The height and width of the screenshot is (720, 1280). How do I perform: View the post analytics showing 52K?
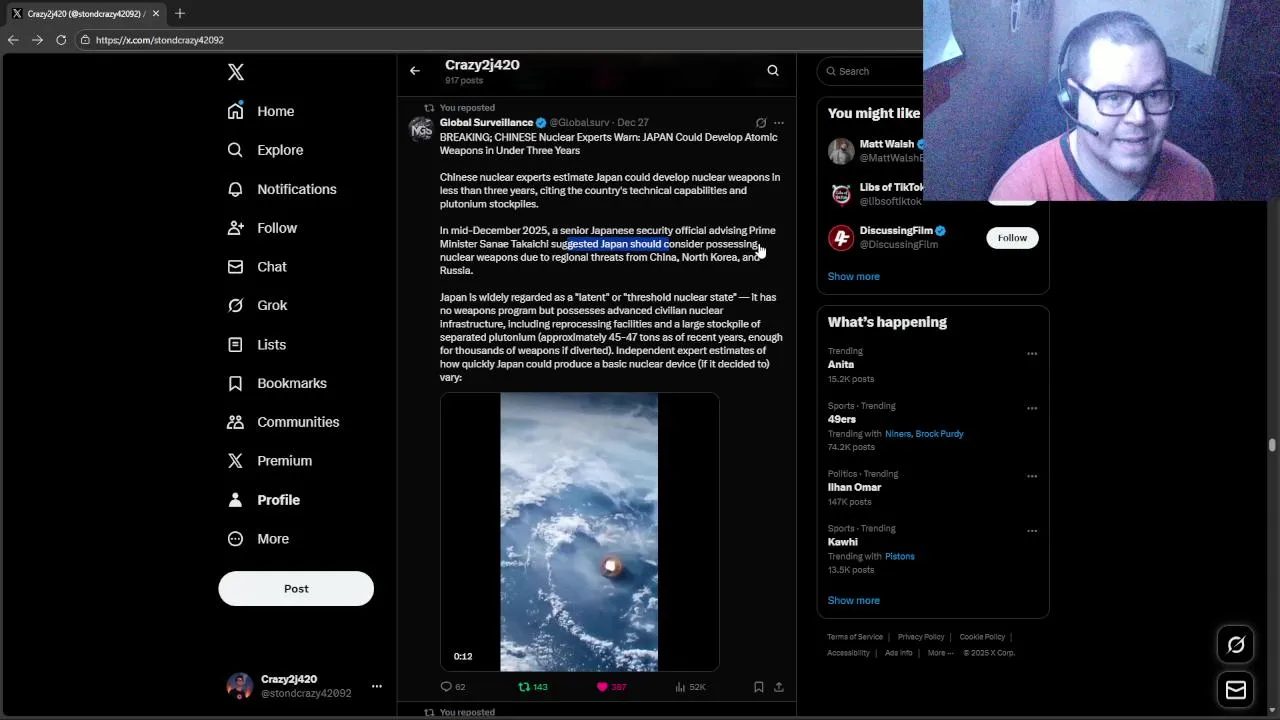click(x=690, y=687)
